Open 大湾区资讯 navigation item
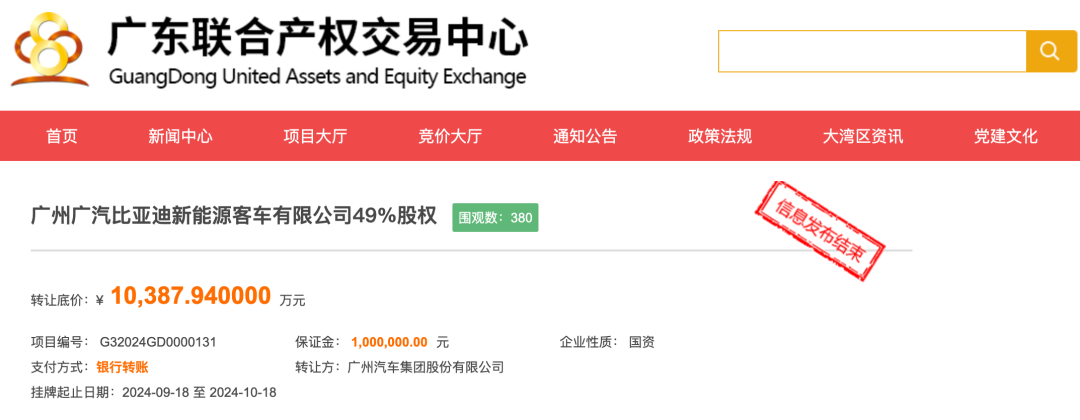1080x420 pixels. 863,136
